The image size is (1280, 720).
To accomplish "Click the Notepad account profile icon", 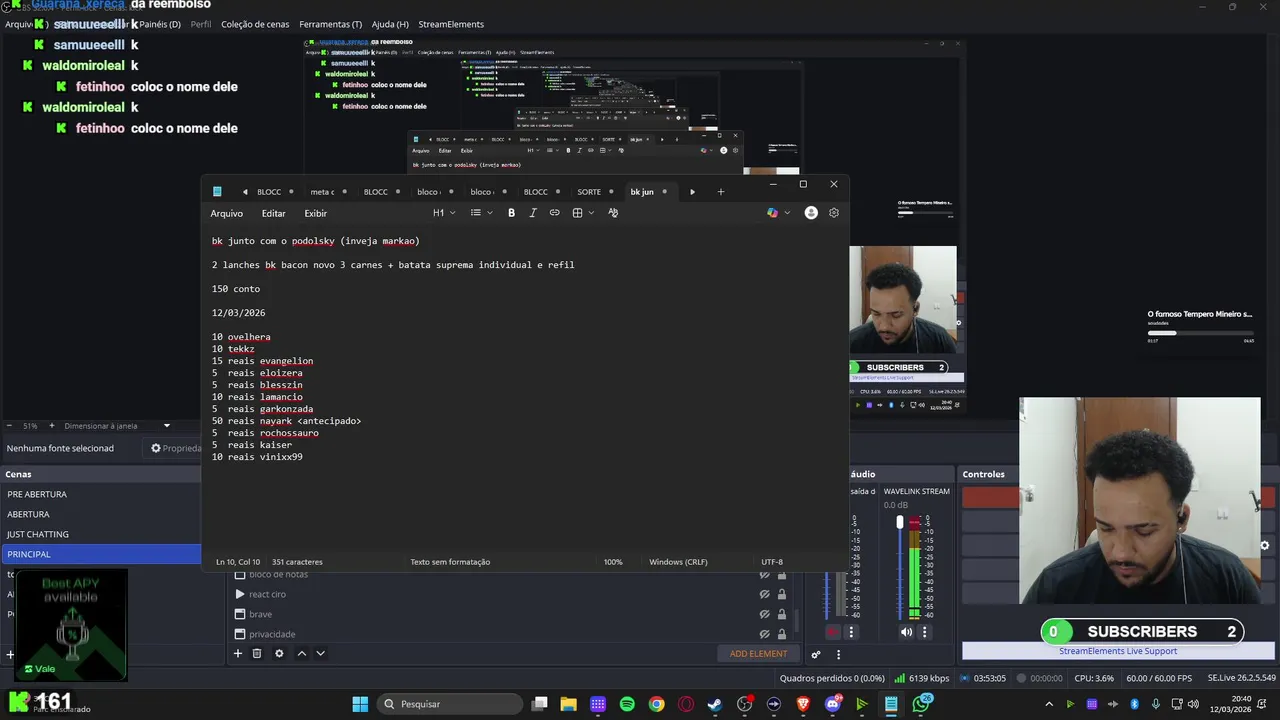I will 811,213.
